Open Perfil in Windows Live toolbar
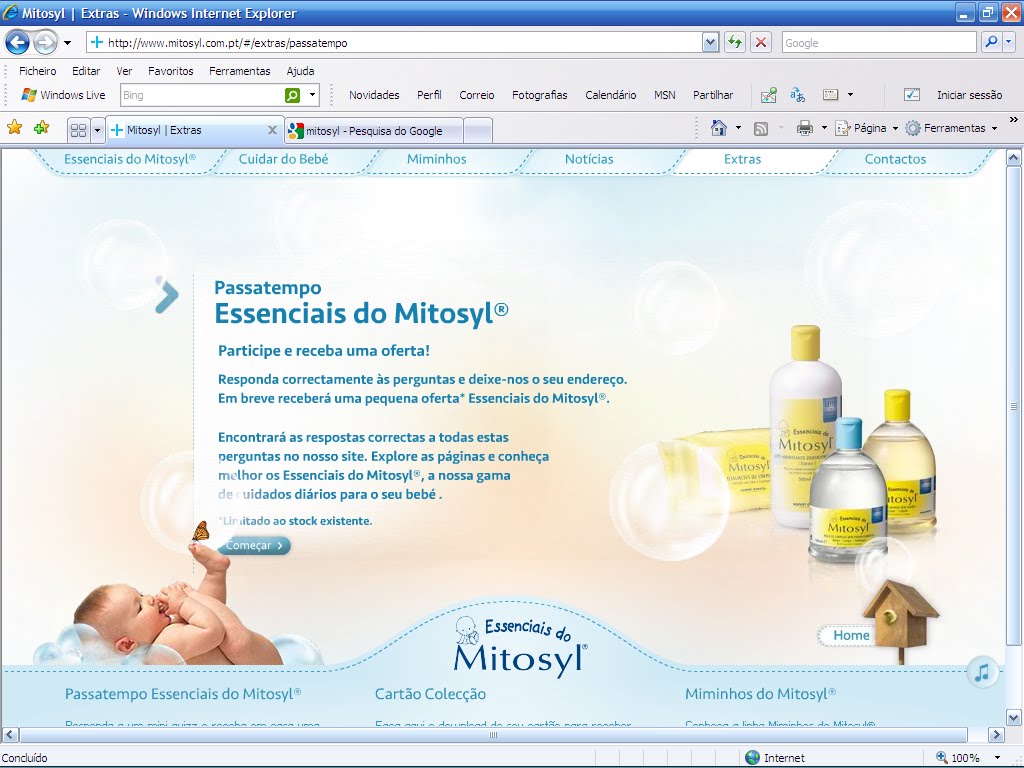1024x768 pixels. coord(429,95)
